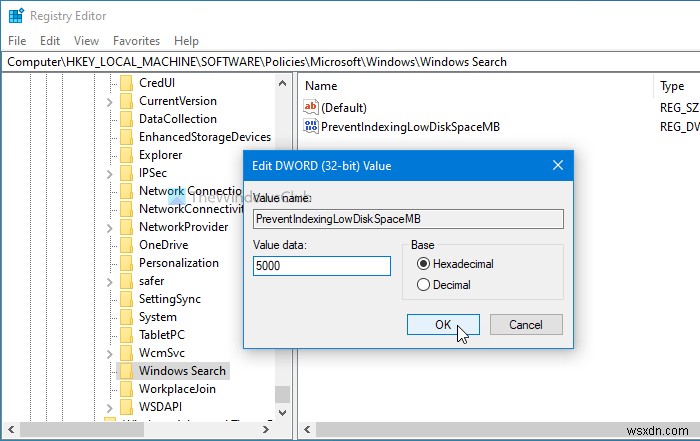Click the tree pane horizontal scrollbar thumb
The height and width of the screenshot is (441, 700).
82,429
